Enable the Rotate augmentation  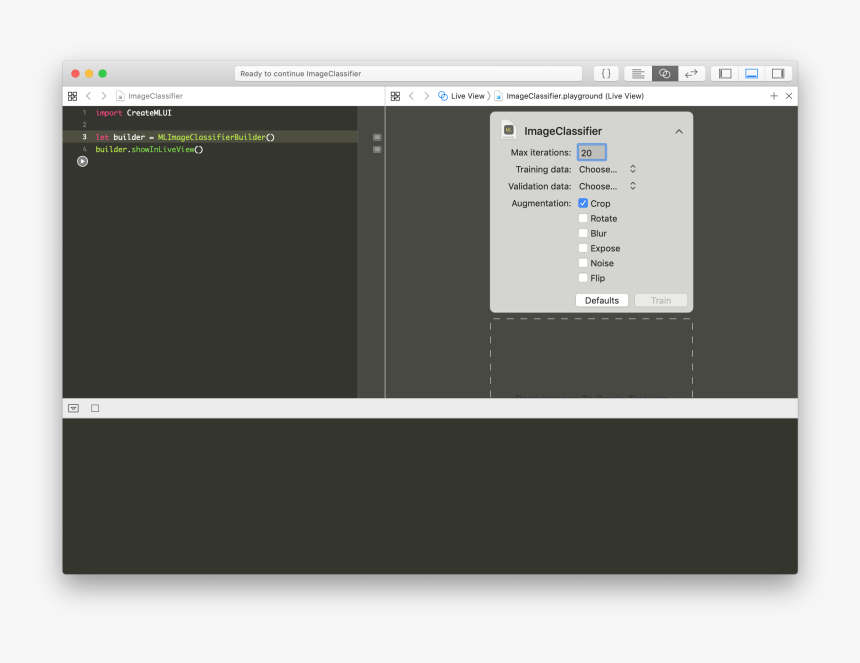tap(583, 218)
